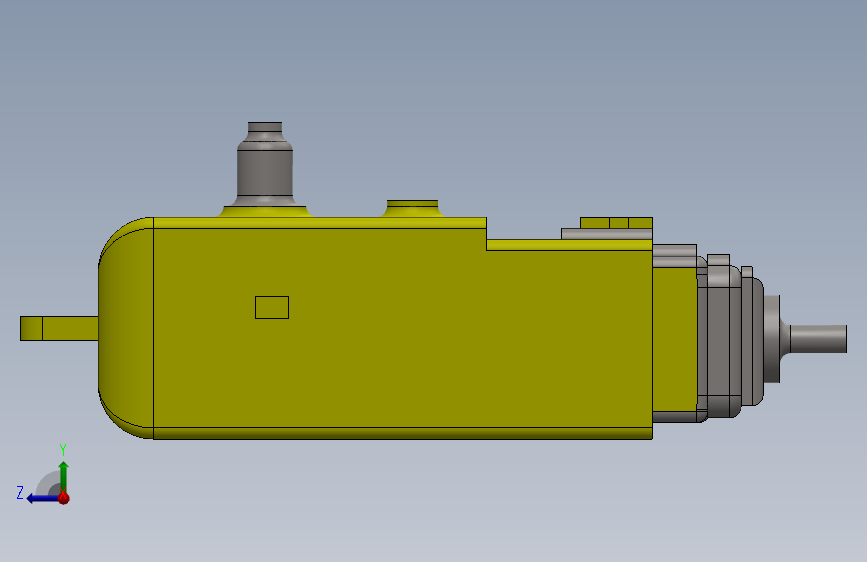Select the gray output shaft at right end
The image size is (867, 562).
point(818,339)
